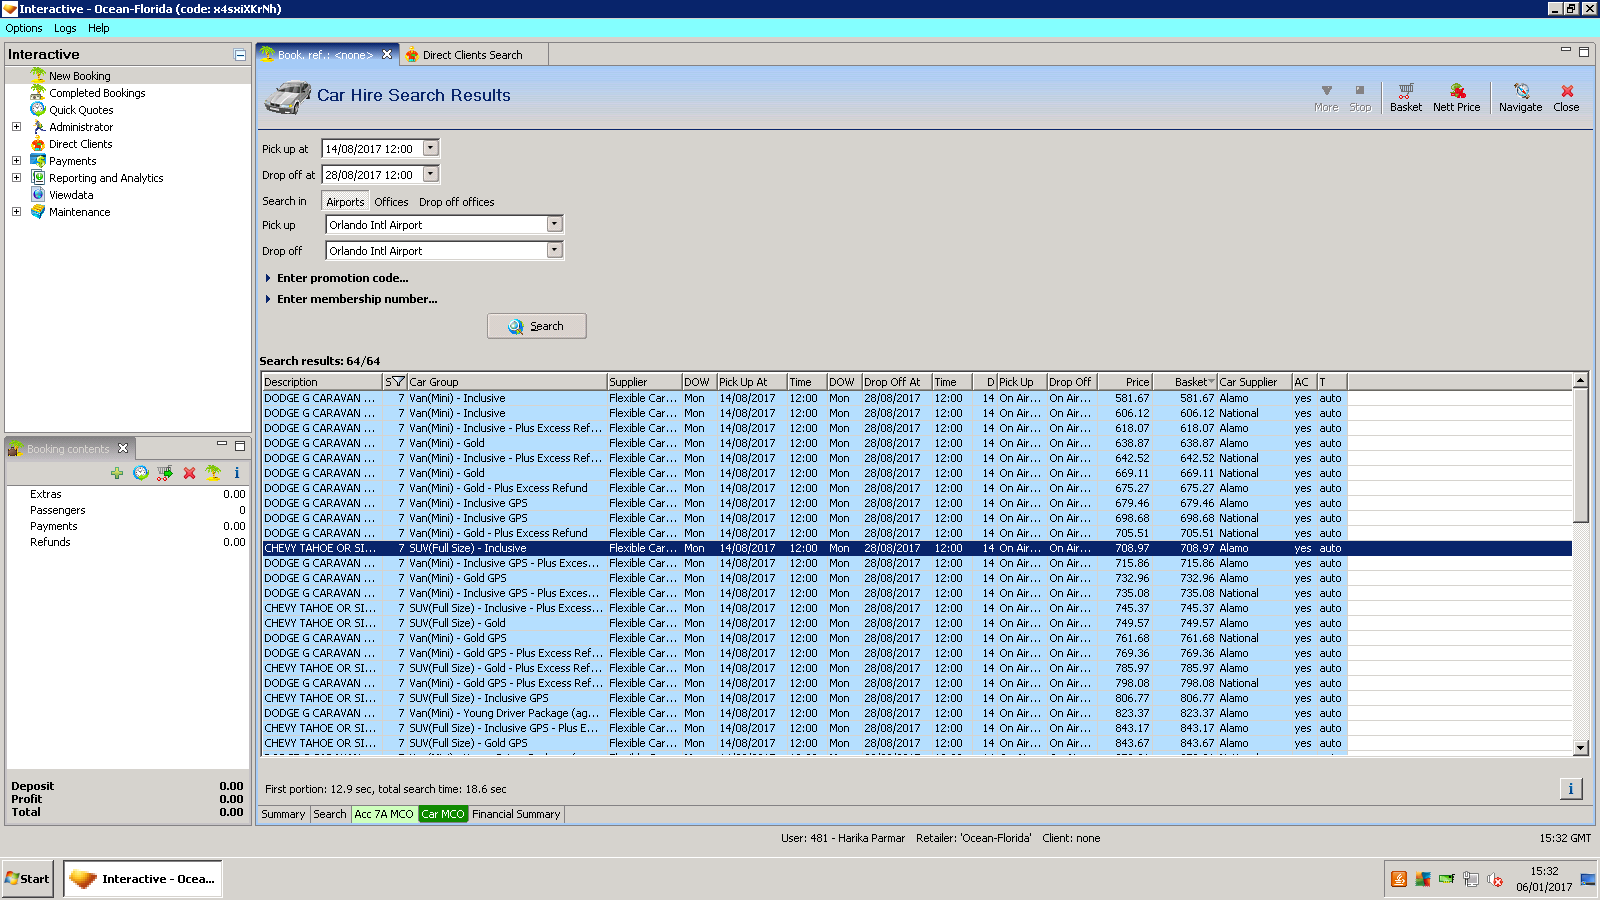
Task: Switch Search in to Offices
Action: click(391, 202)
